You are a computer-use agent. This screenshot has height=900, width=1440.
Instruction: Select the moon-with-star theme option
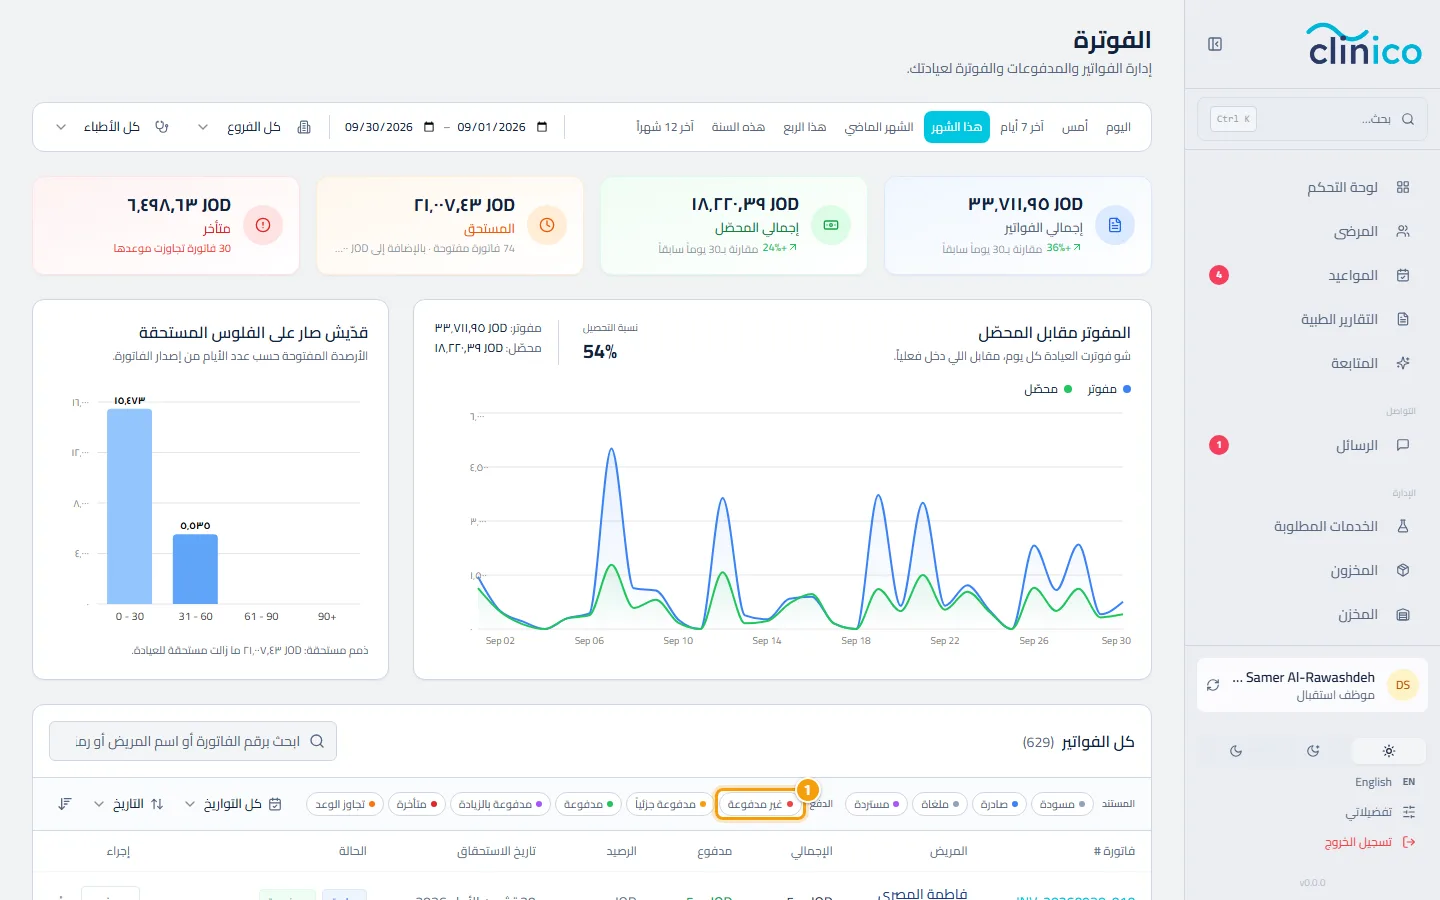1313,751
